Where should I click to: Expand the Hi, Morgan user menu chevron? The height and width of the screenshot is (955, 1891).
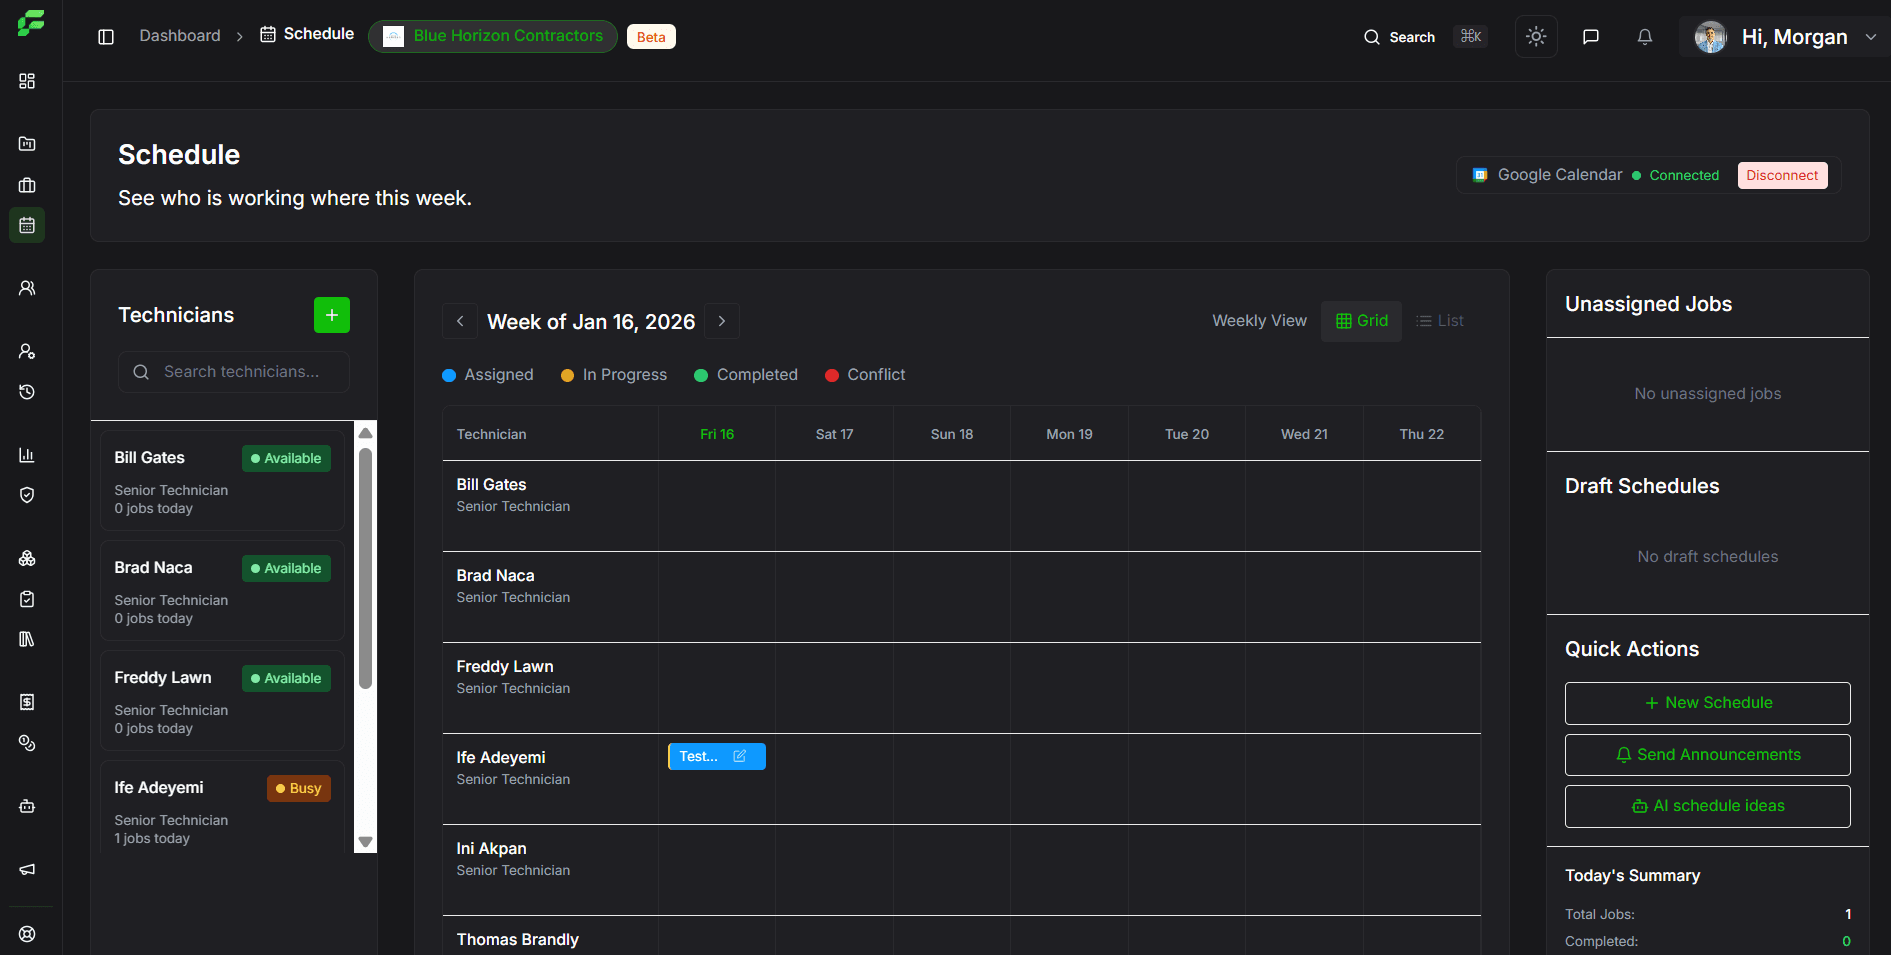pos(1870,37)
